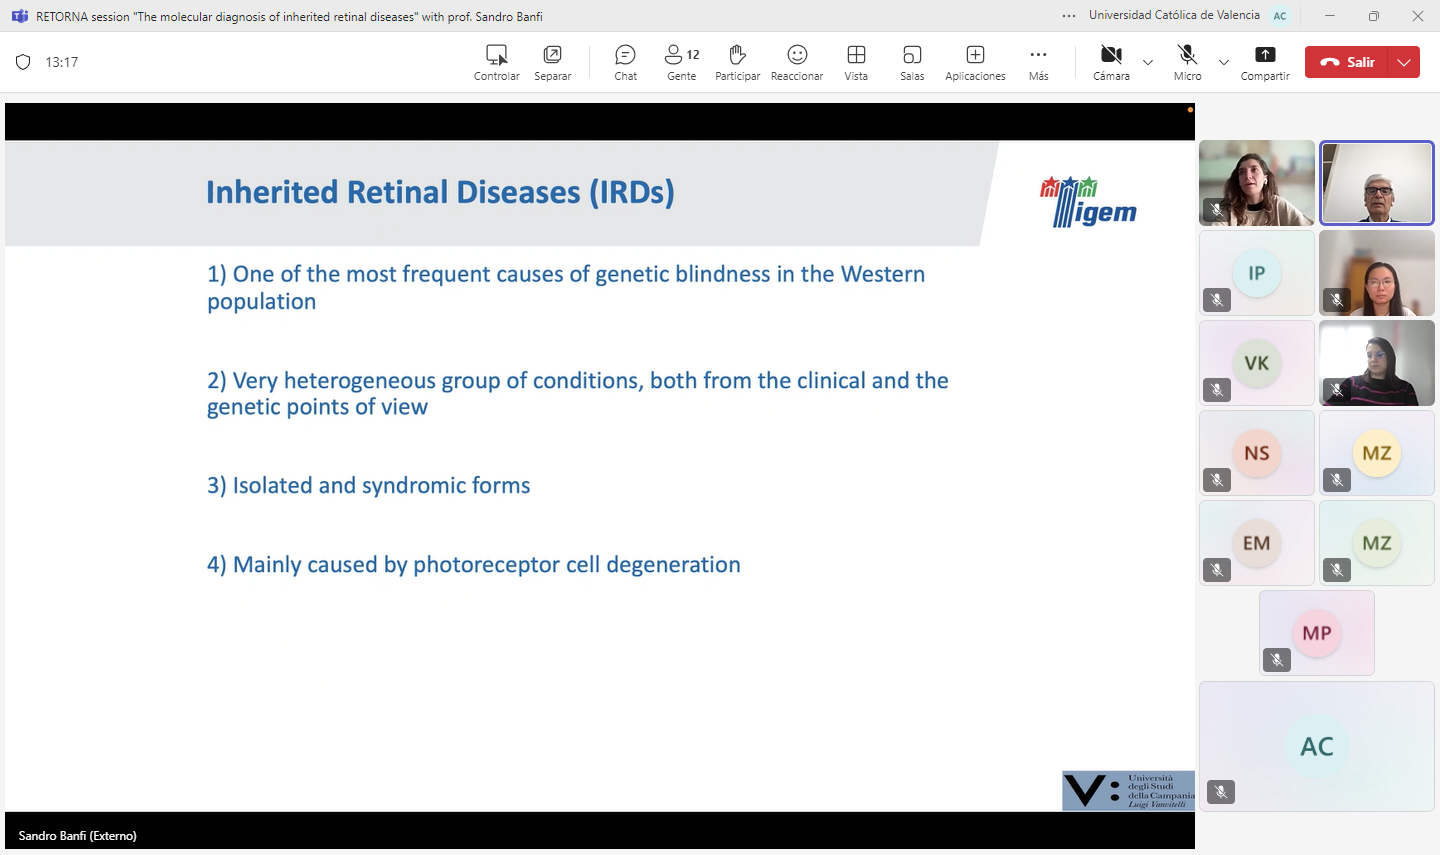Show the Gente participants list

click(x=681, y=62)
